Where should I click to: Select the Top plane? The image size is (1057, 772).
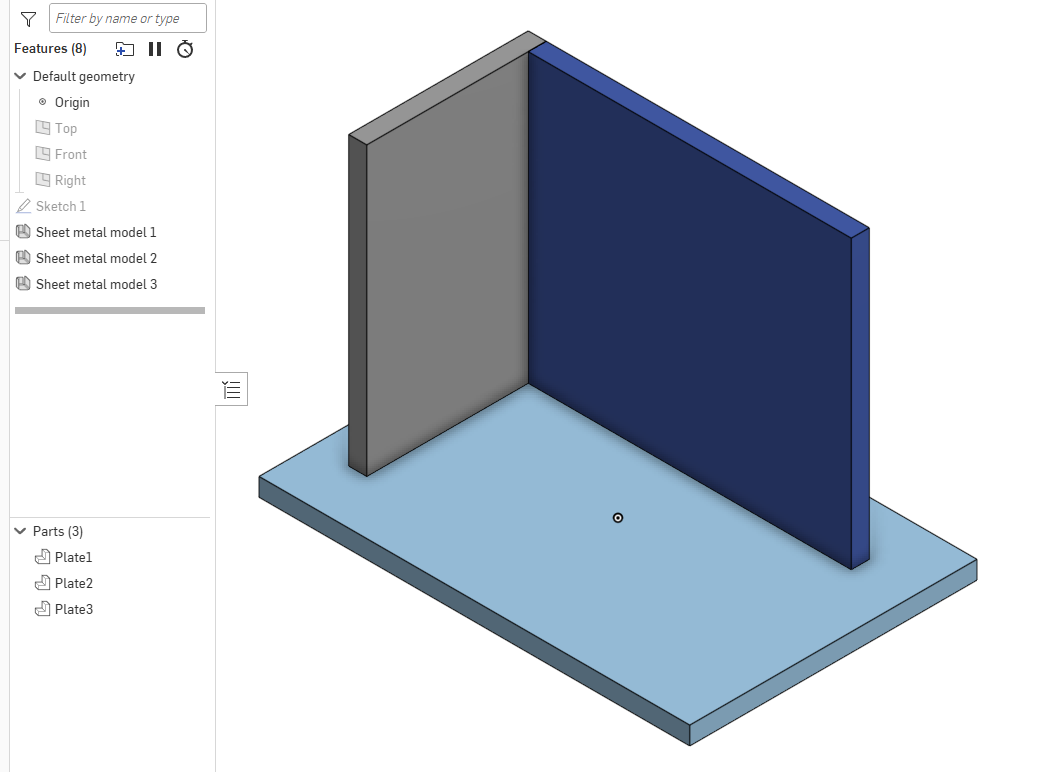[x=65, y=127]
